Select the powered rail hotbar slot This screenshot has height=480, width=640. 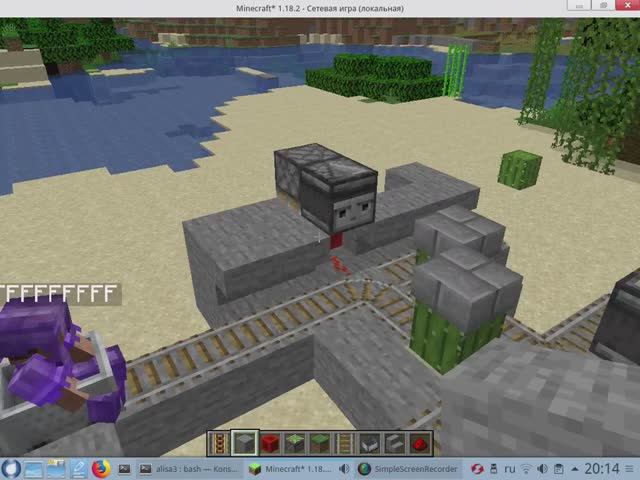pos(219,443)
